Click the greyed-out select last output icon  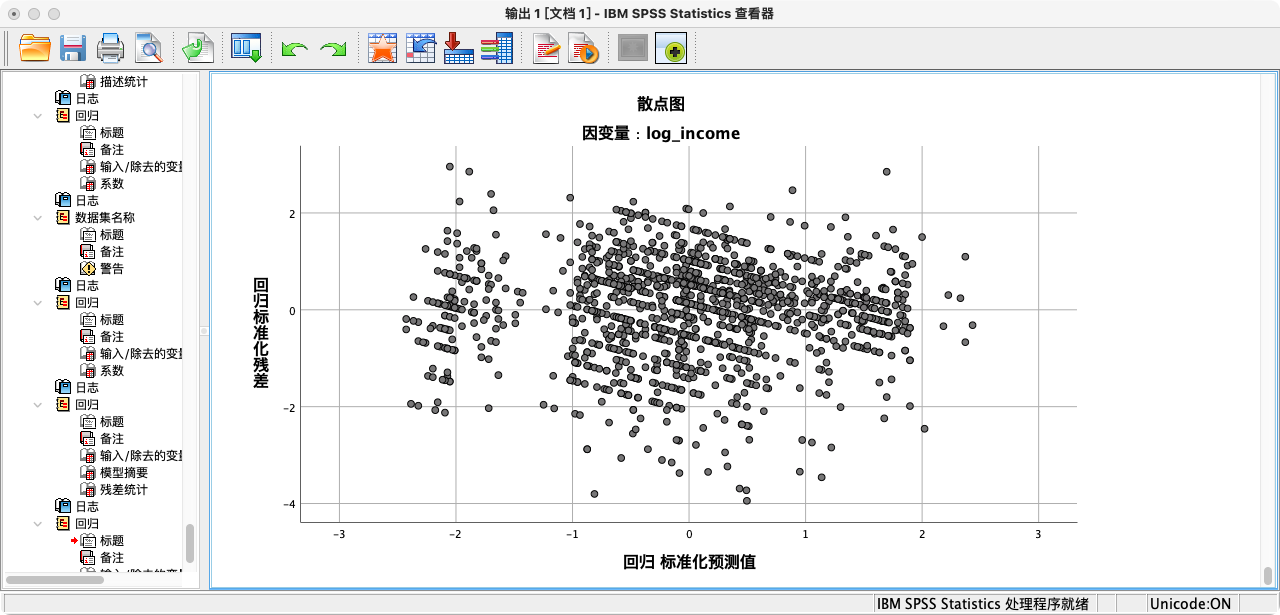(633, 48)
